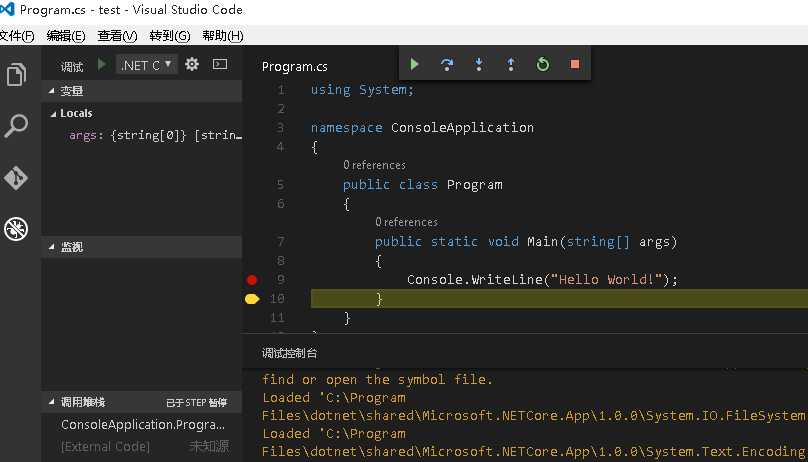The height and width of the screenshot is (462, 808).
Task: Open the .NET Core configuration dropdown
Action: (x=147, y=64)
